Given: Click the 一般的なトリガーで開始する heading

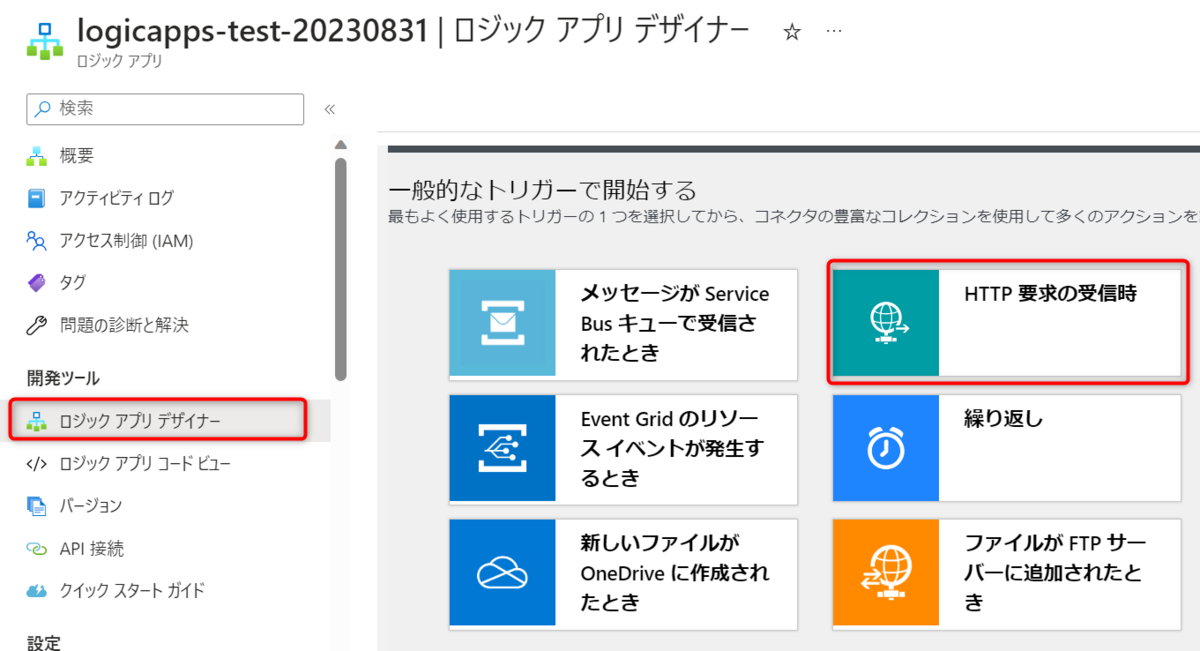Looking at the screenshot, I should pyautogui.click(x=541, y=190).
